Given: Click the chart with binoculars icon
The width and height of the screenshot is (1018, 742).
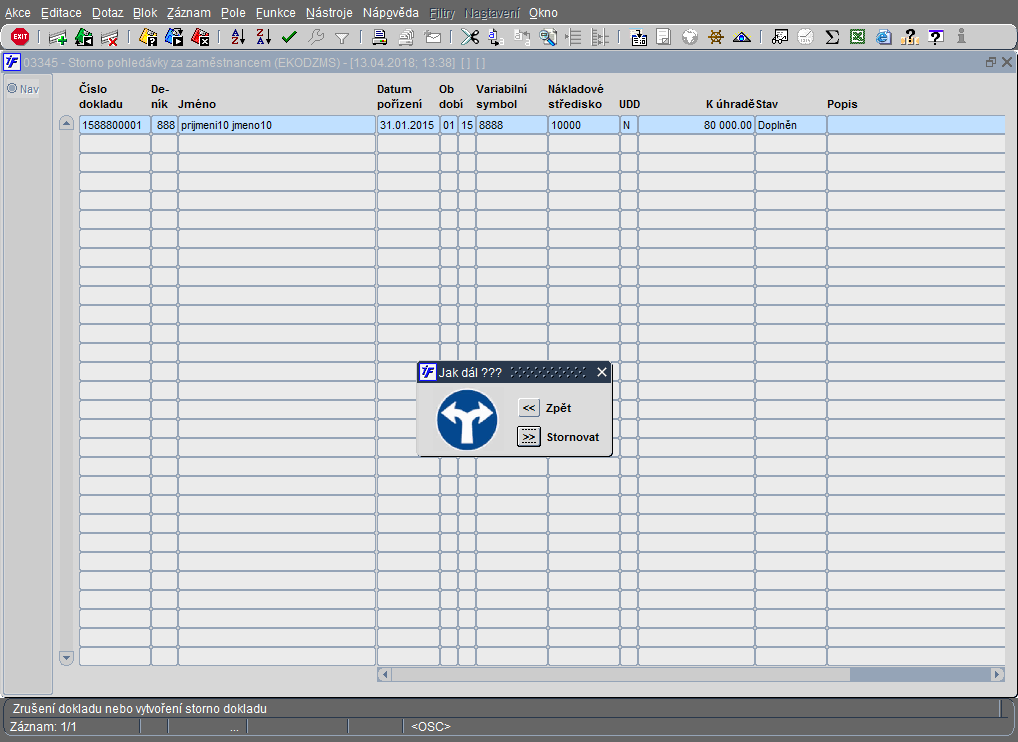Looking at the screenshot, I should 780,37.
